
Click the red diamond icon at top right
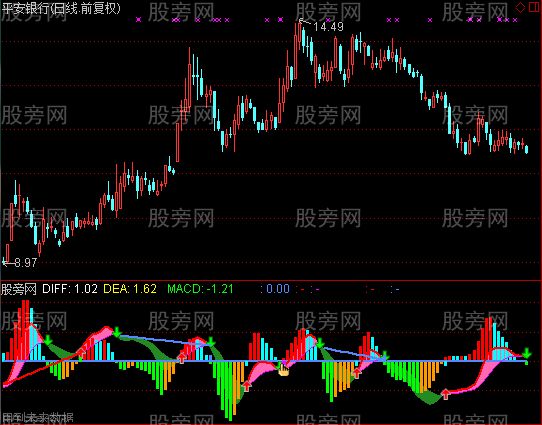pyautogui.click(x=520, y=8)
